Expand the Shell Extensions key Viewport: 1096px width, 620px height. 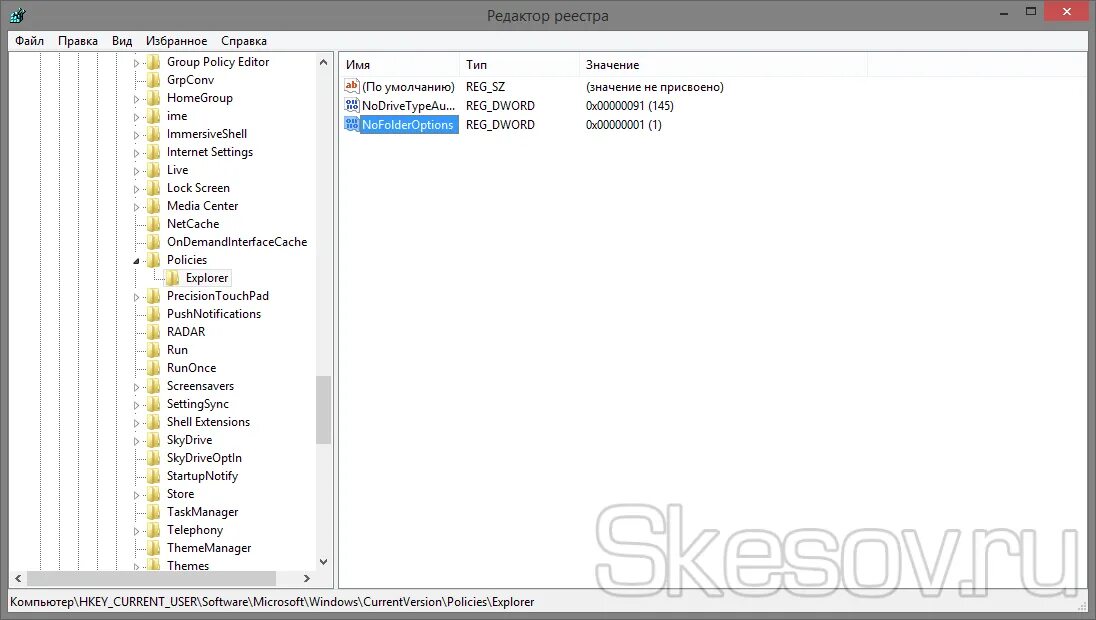(136, 423)
